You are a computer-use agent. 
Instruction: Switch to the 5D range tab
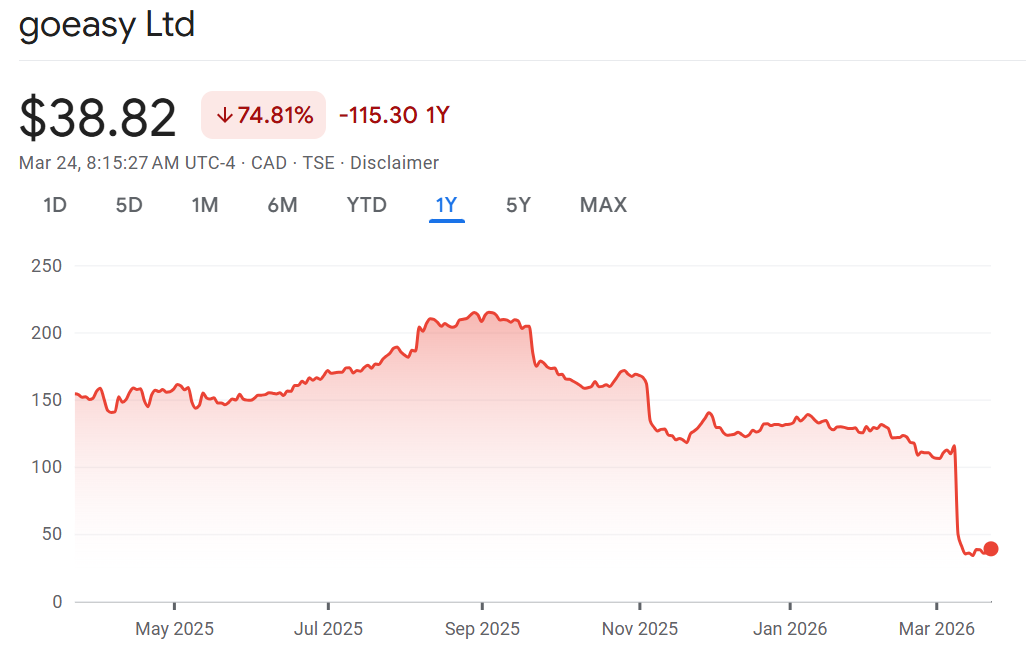click(129, 205)
